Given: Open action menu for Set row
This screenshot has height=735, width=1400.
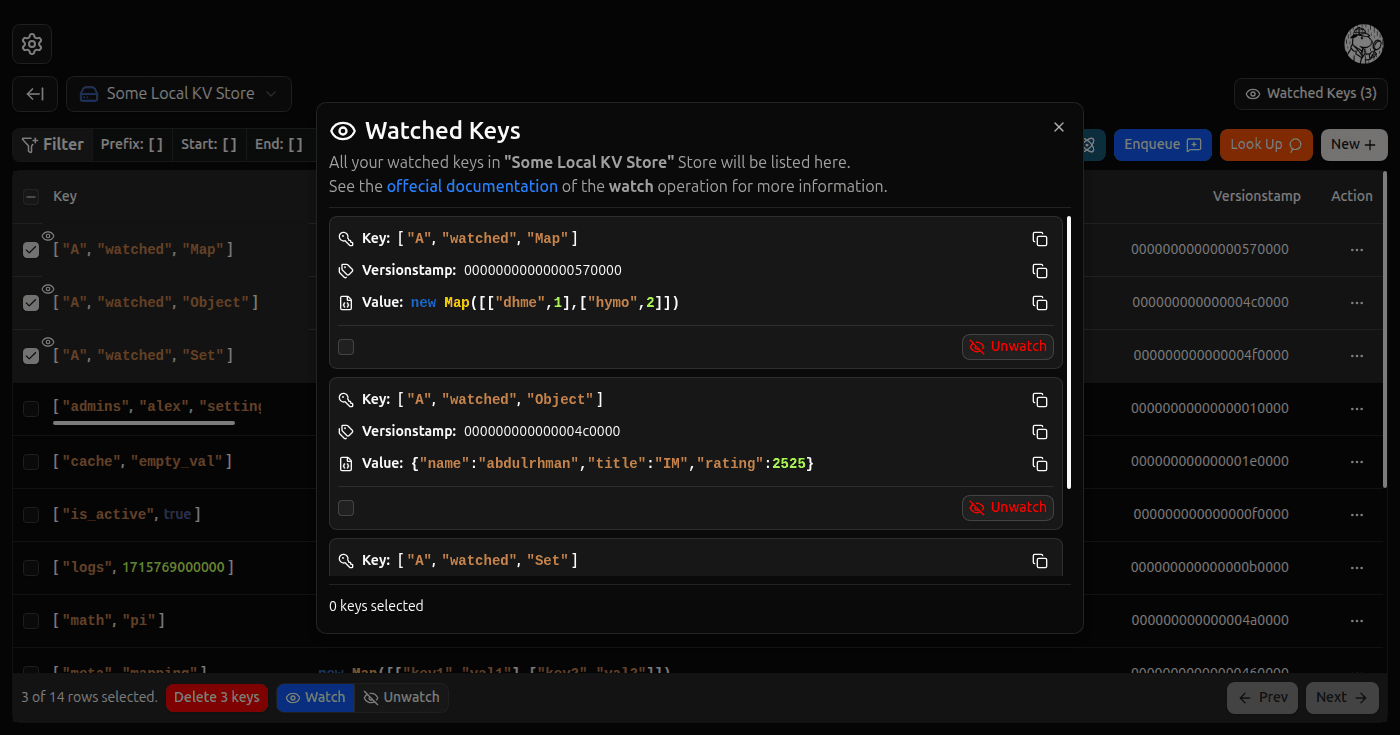Looking at the screenshot, I should [x=1357, y=356].
